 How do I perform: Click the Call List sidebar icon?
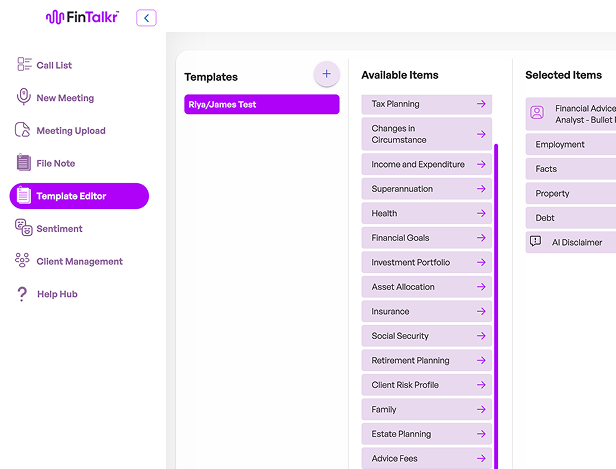point(25,65)
